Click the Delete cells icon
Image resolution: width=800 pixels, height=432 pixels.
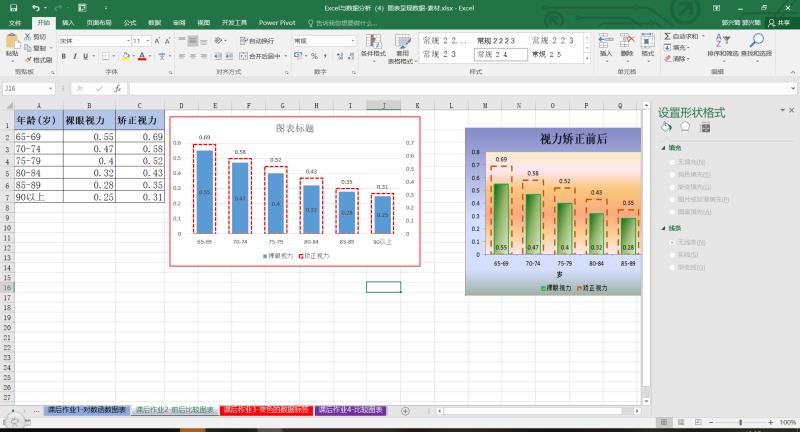point(627,41)
